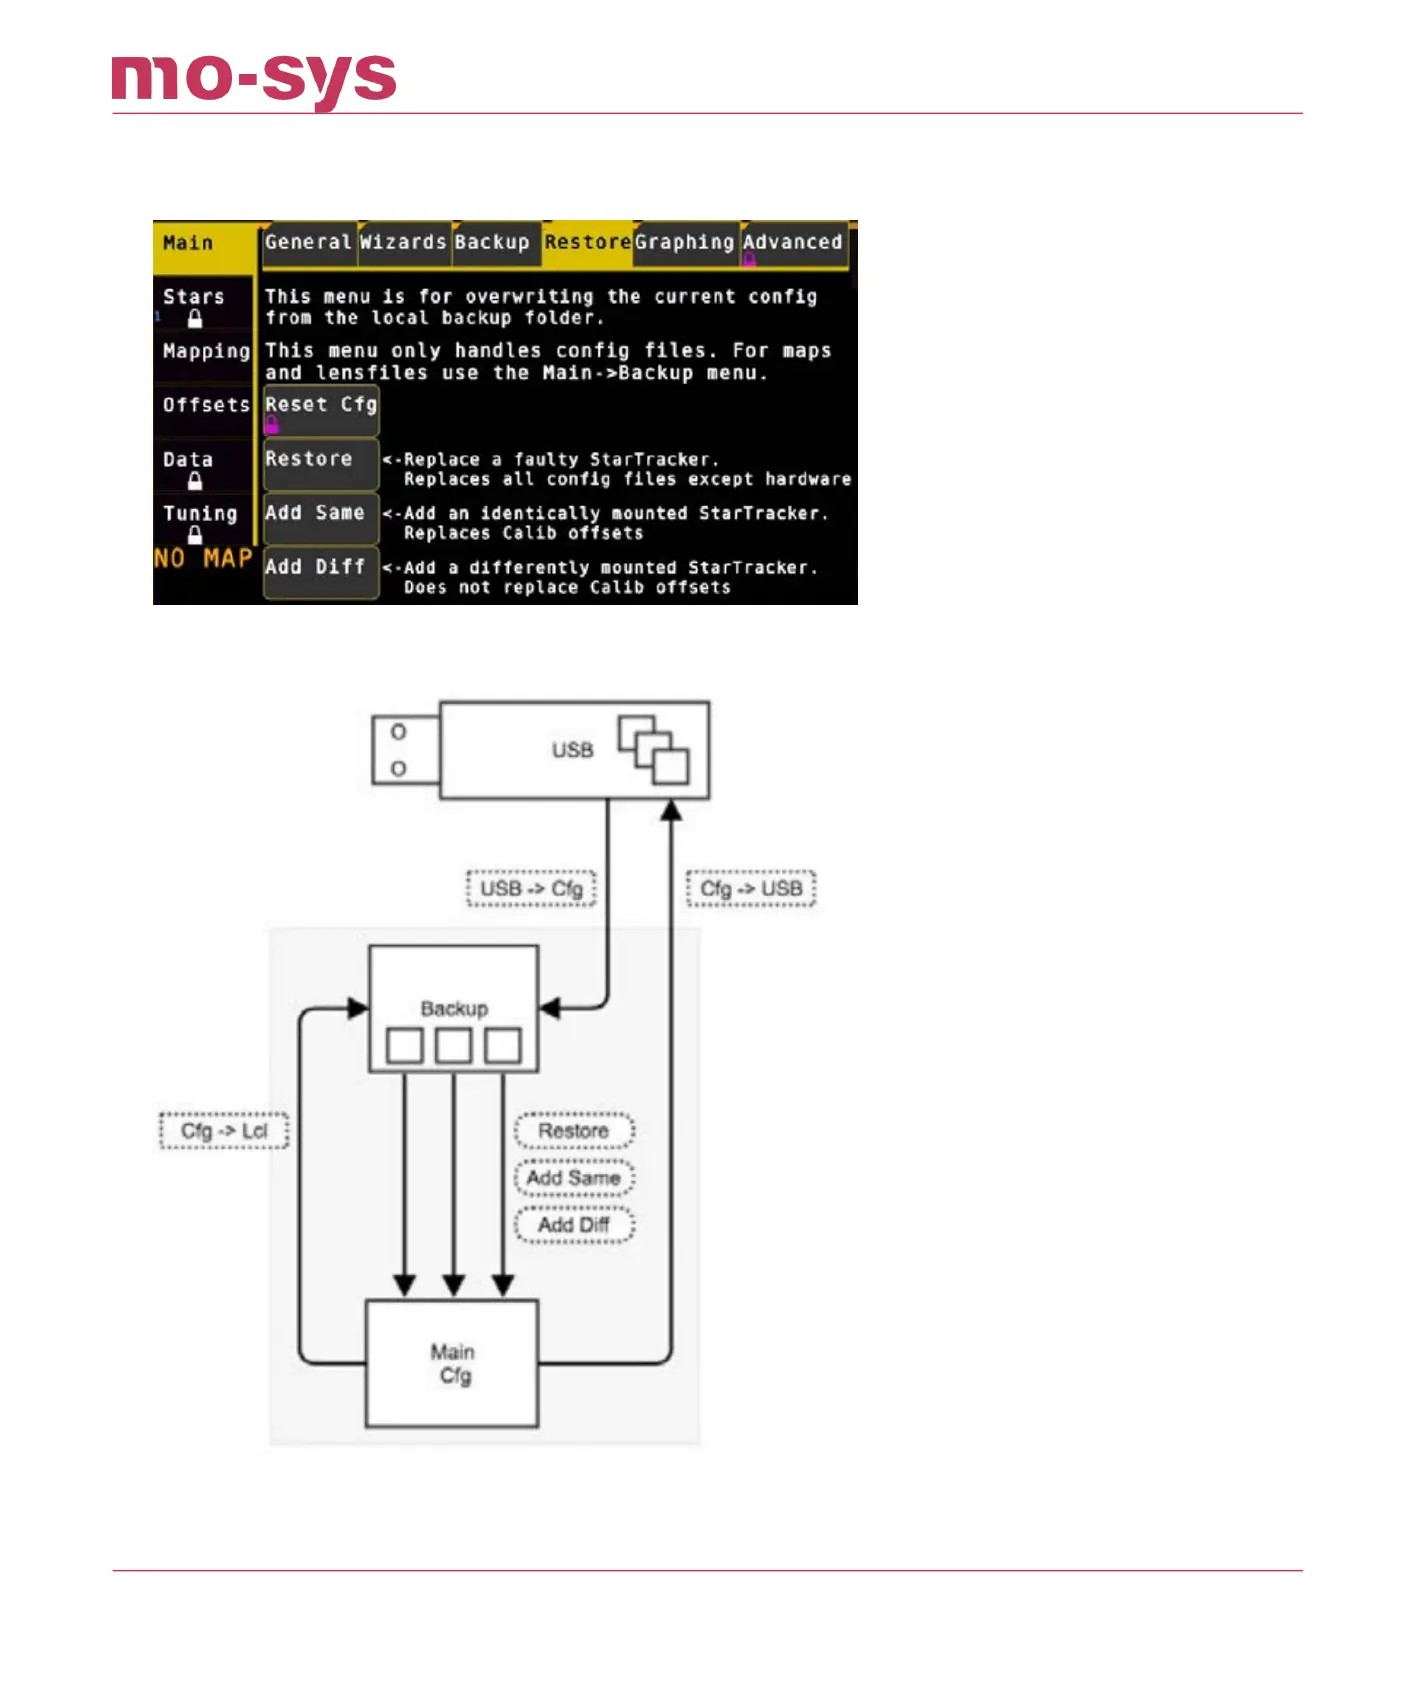Viewport: 1416px width, 1684px height.
Task: Click the magenta lock on Reset Cfg
Action: pyautogui.click(x=271, y=424)
